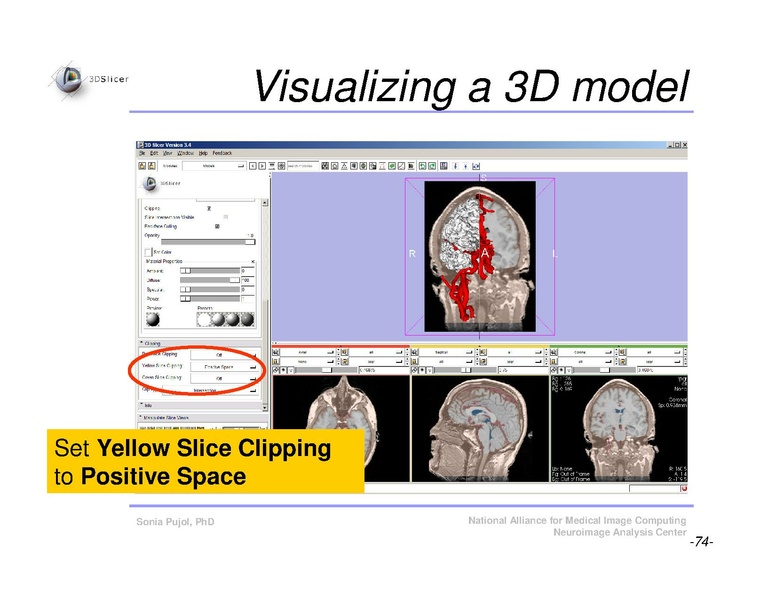Collapse the Clipping section header
This screenshot has height=600, width=776.
click(200, 343)
